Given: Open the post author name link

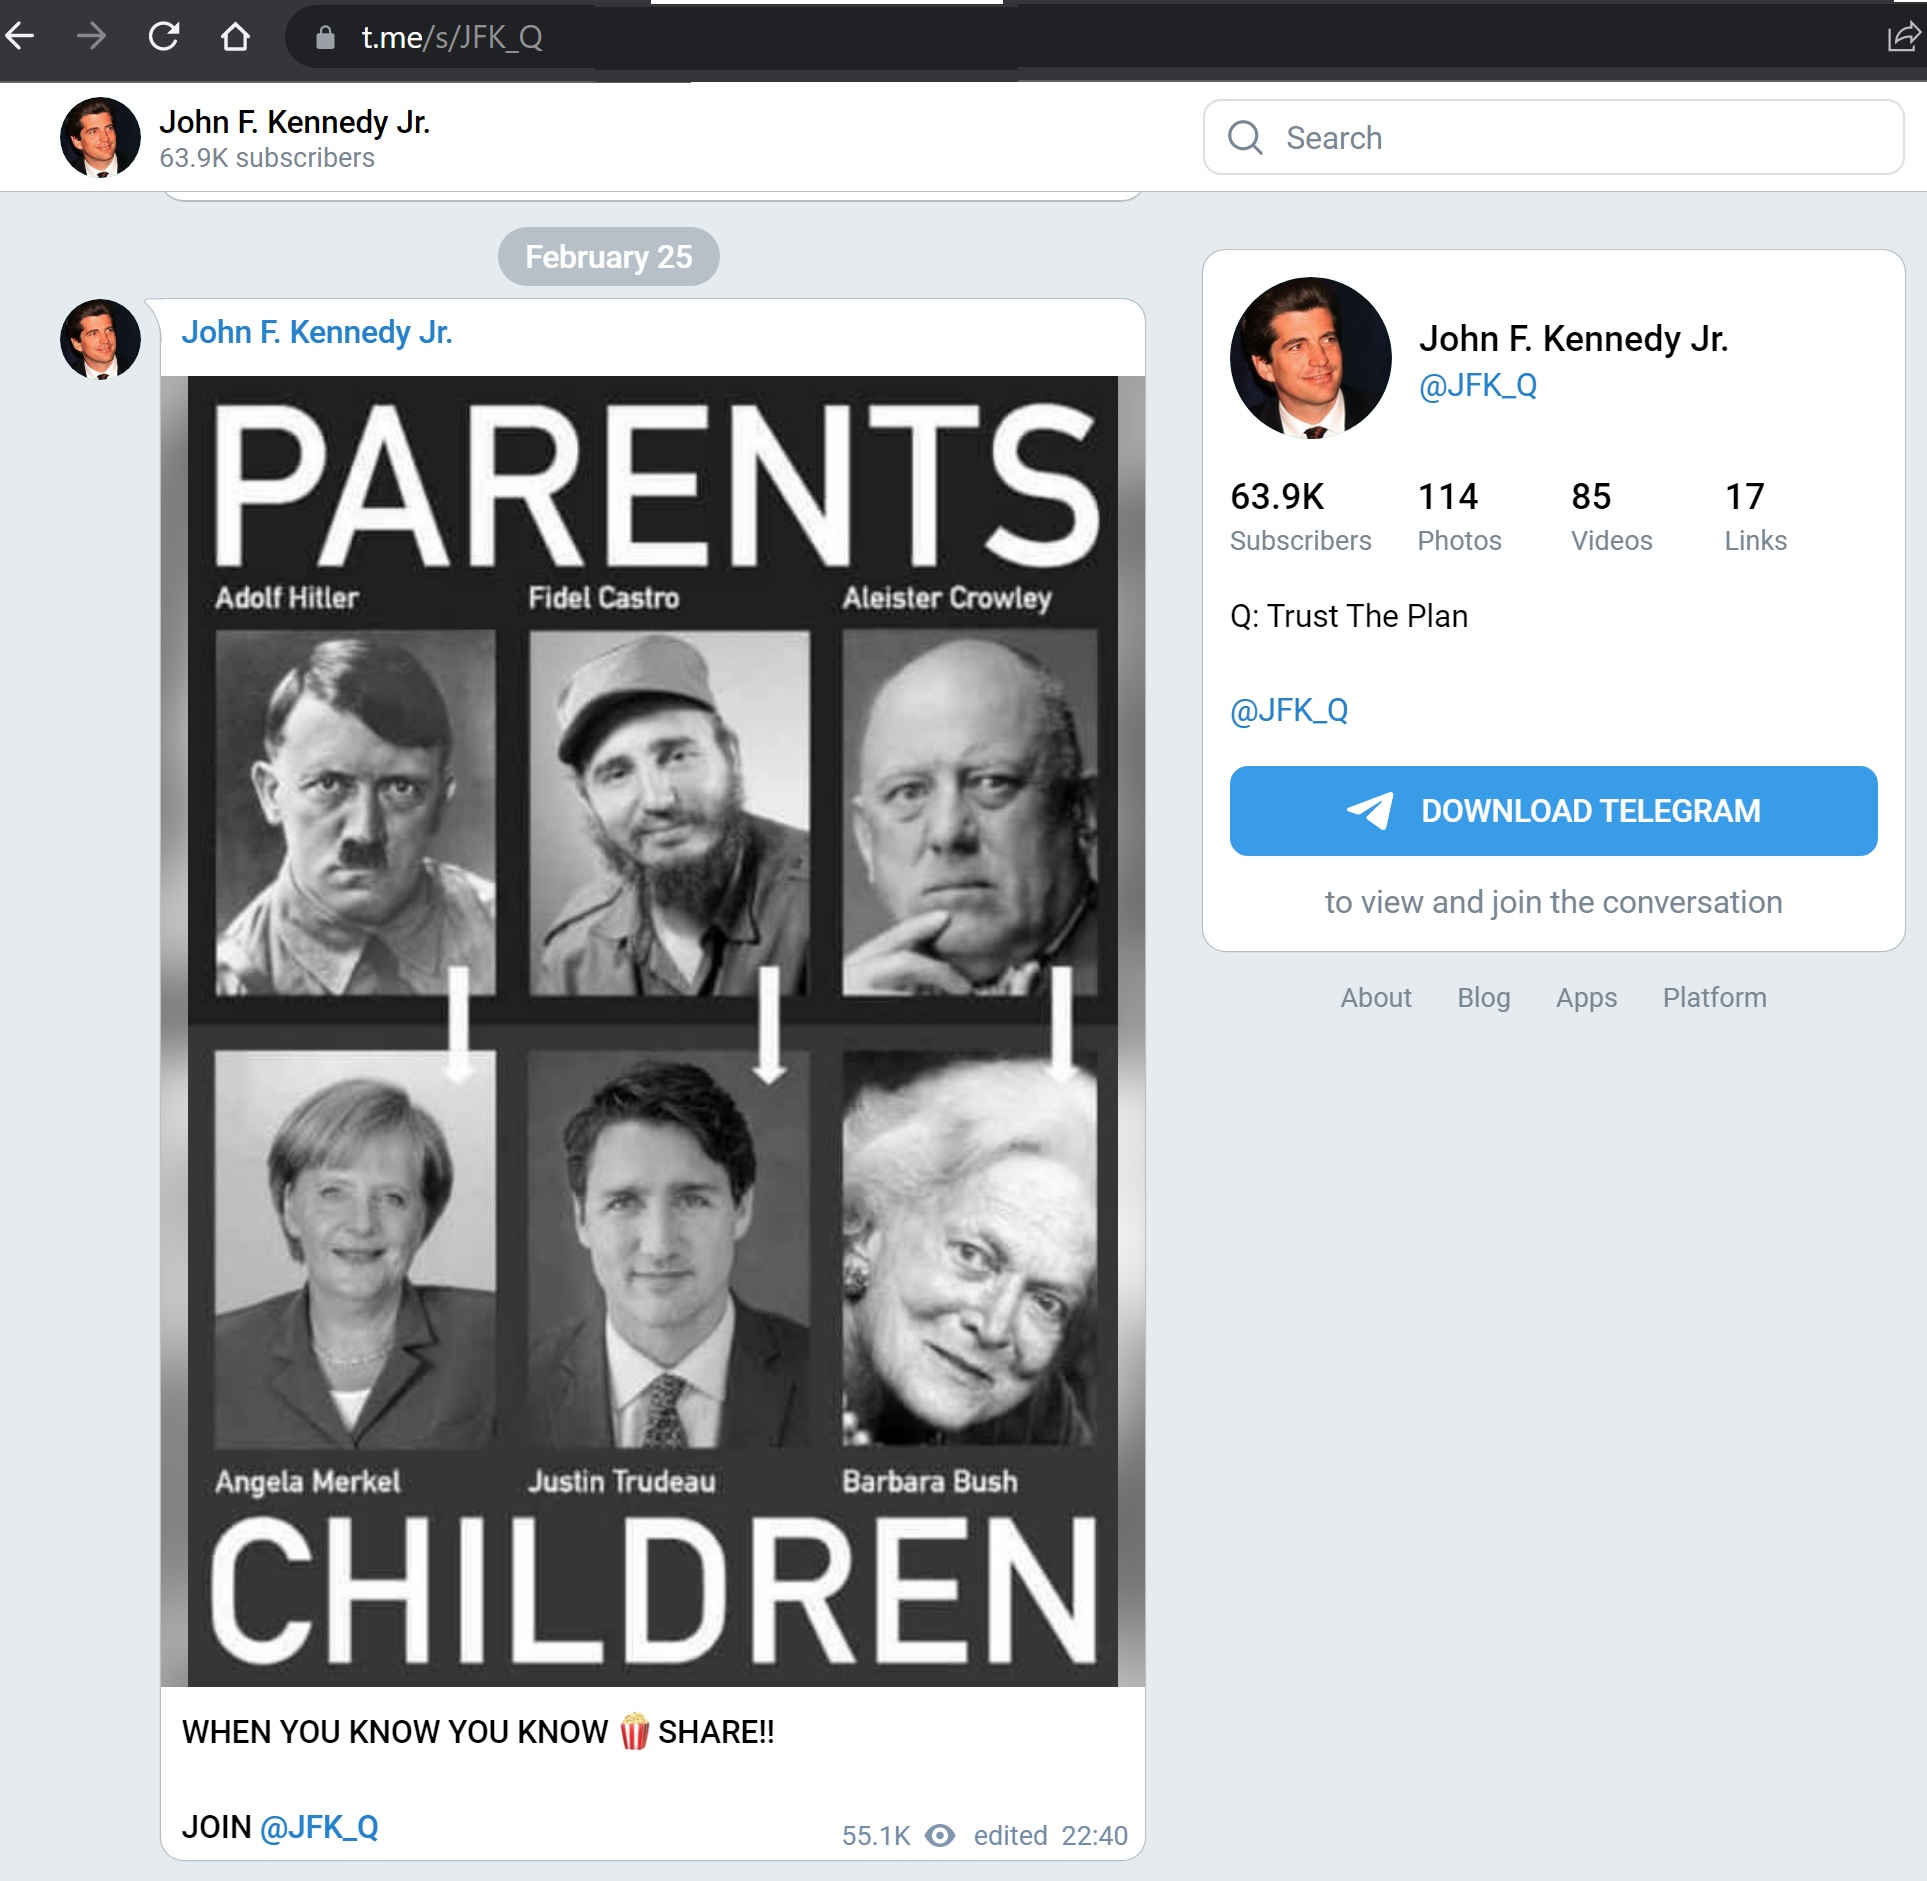Looking at the screenshot, I should tap(316, 332).
